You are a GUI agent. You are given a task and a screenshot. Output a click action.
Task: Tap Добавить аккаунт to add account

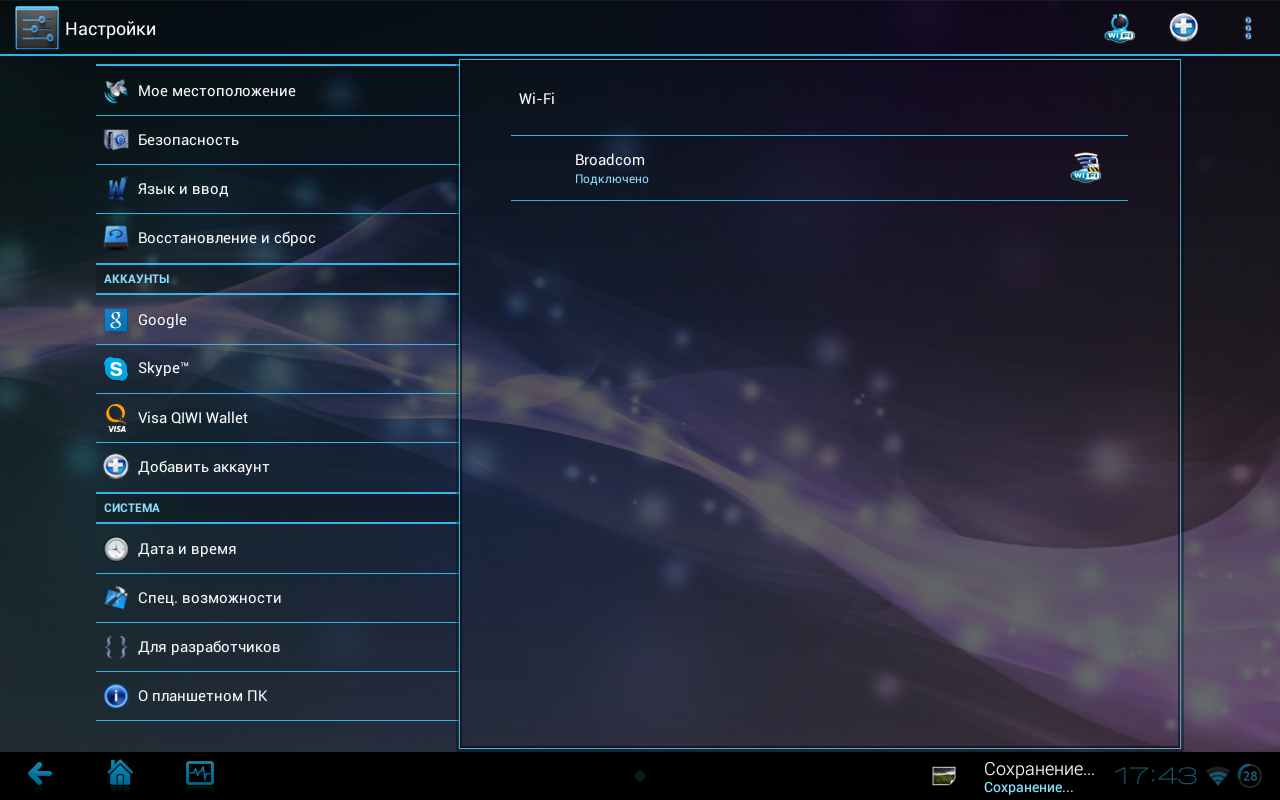(x=277, y=467)
